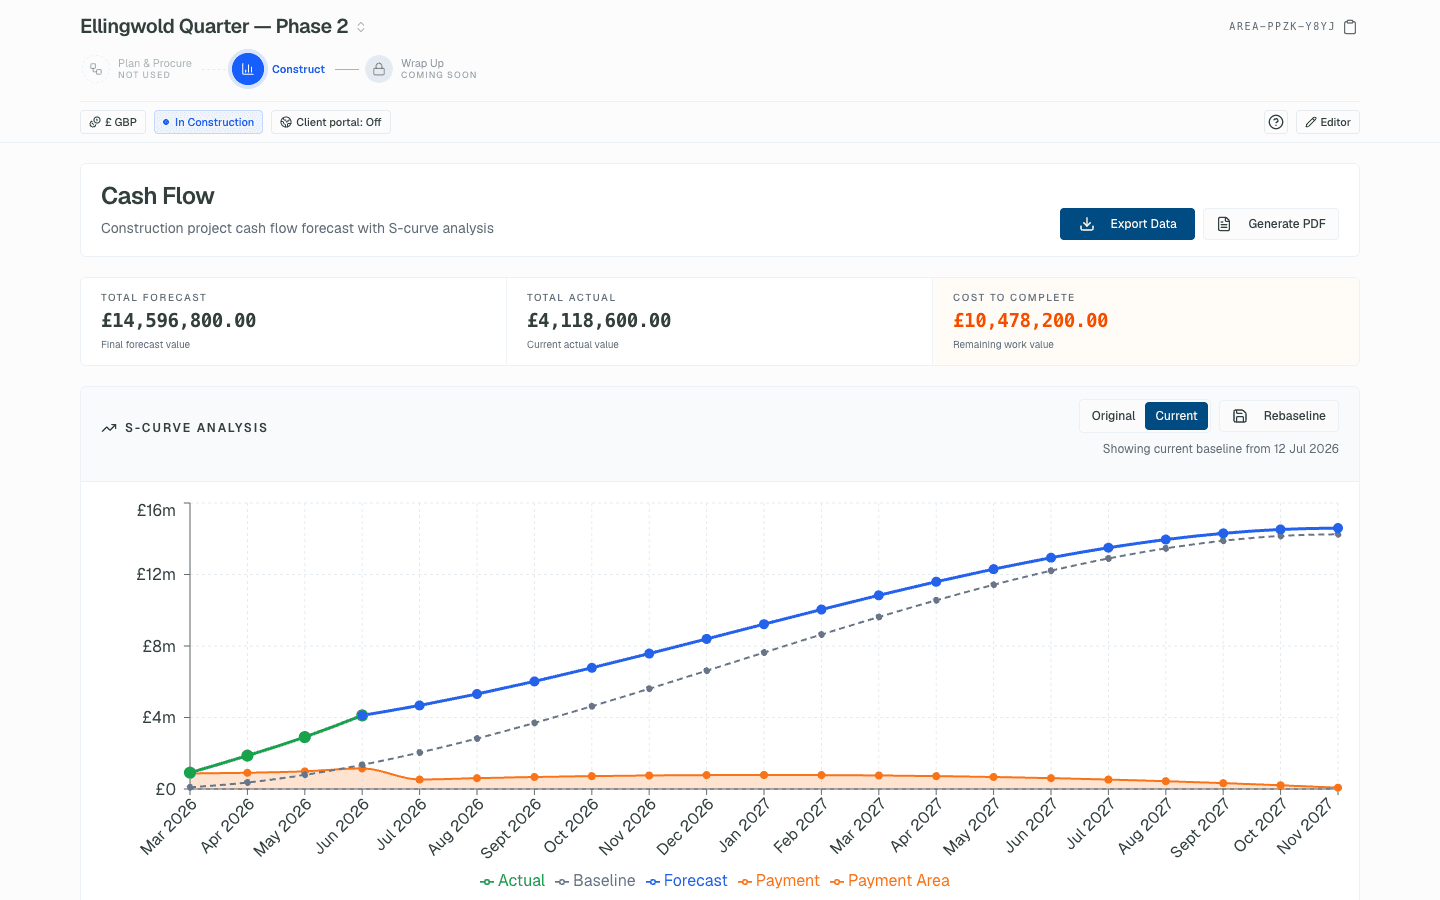Click the £16m y-axis label
Image resolution: width=1440 pixels, height=900 pixels.
tap(156, 510)
